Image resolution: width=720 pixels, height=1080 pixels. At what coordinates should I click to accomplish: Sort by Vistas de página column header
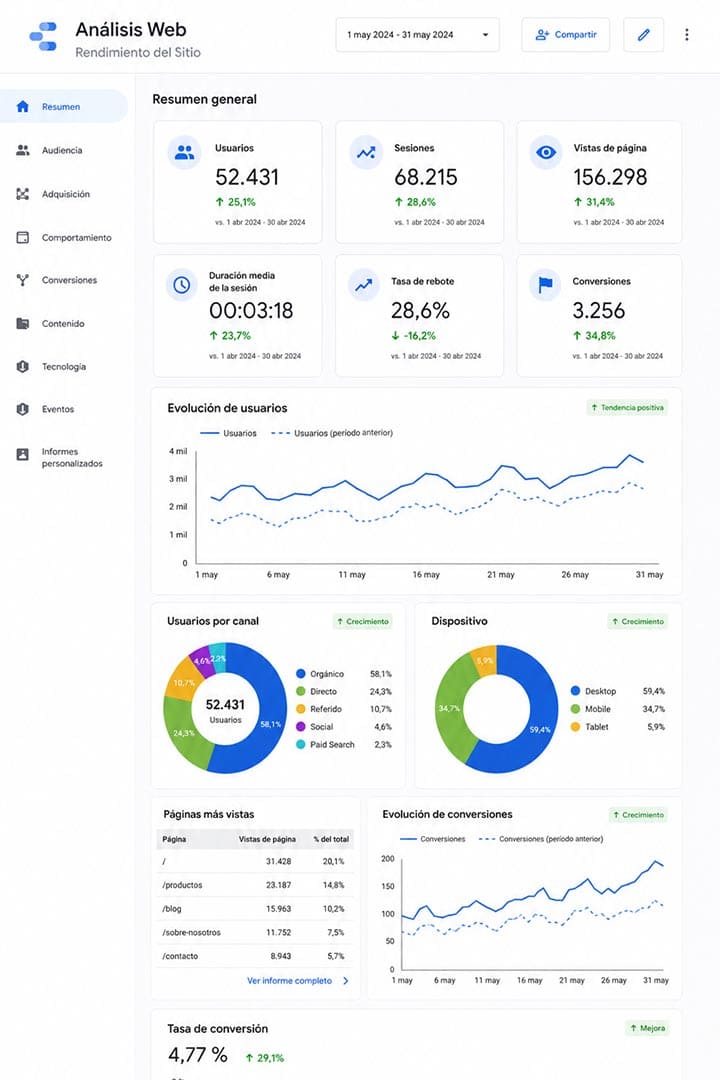267,839
